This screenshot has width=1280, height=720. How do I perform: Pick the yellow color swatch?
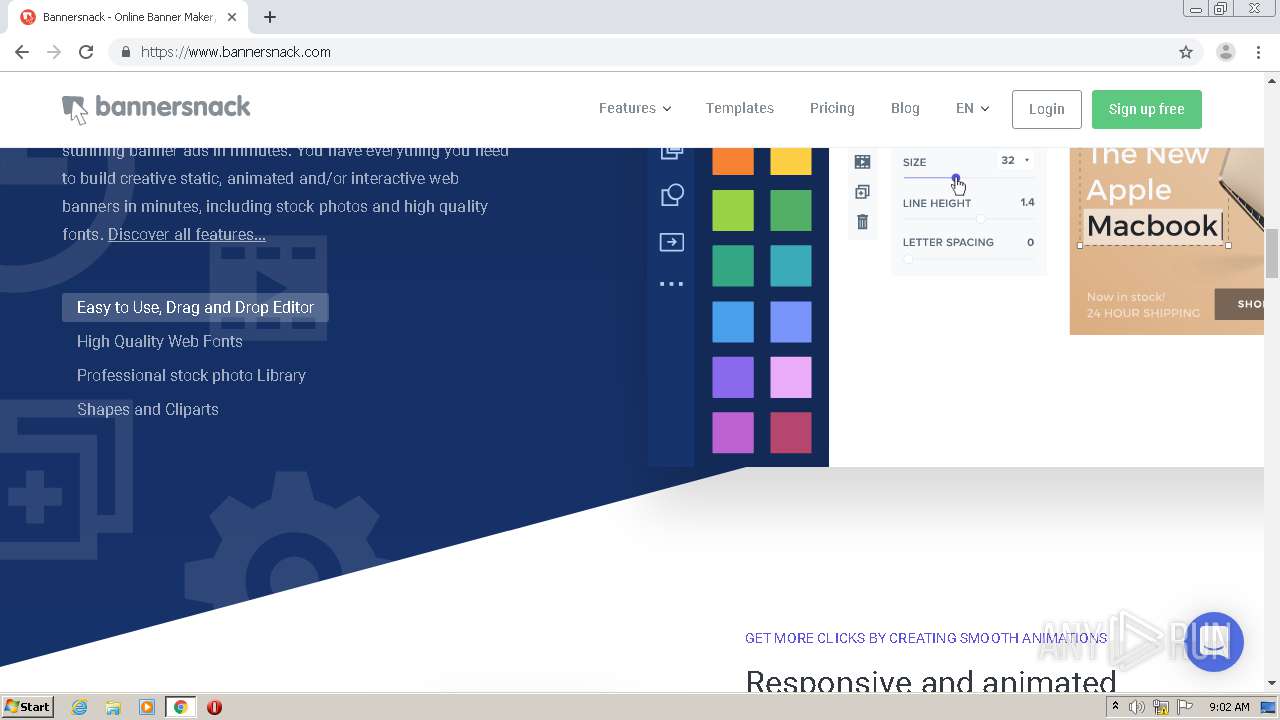[x=791, y=161]
